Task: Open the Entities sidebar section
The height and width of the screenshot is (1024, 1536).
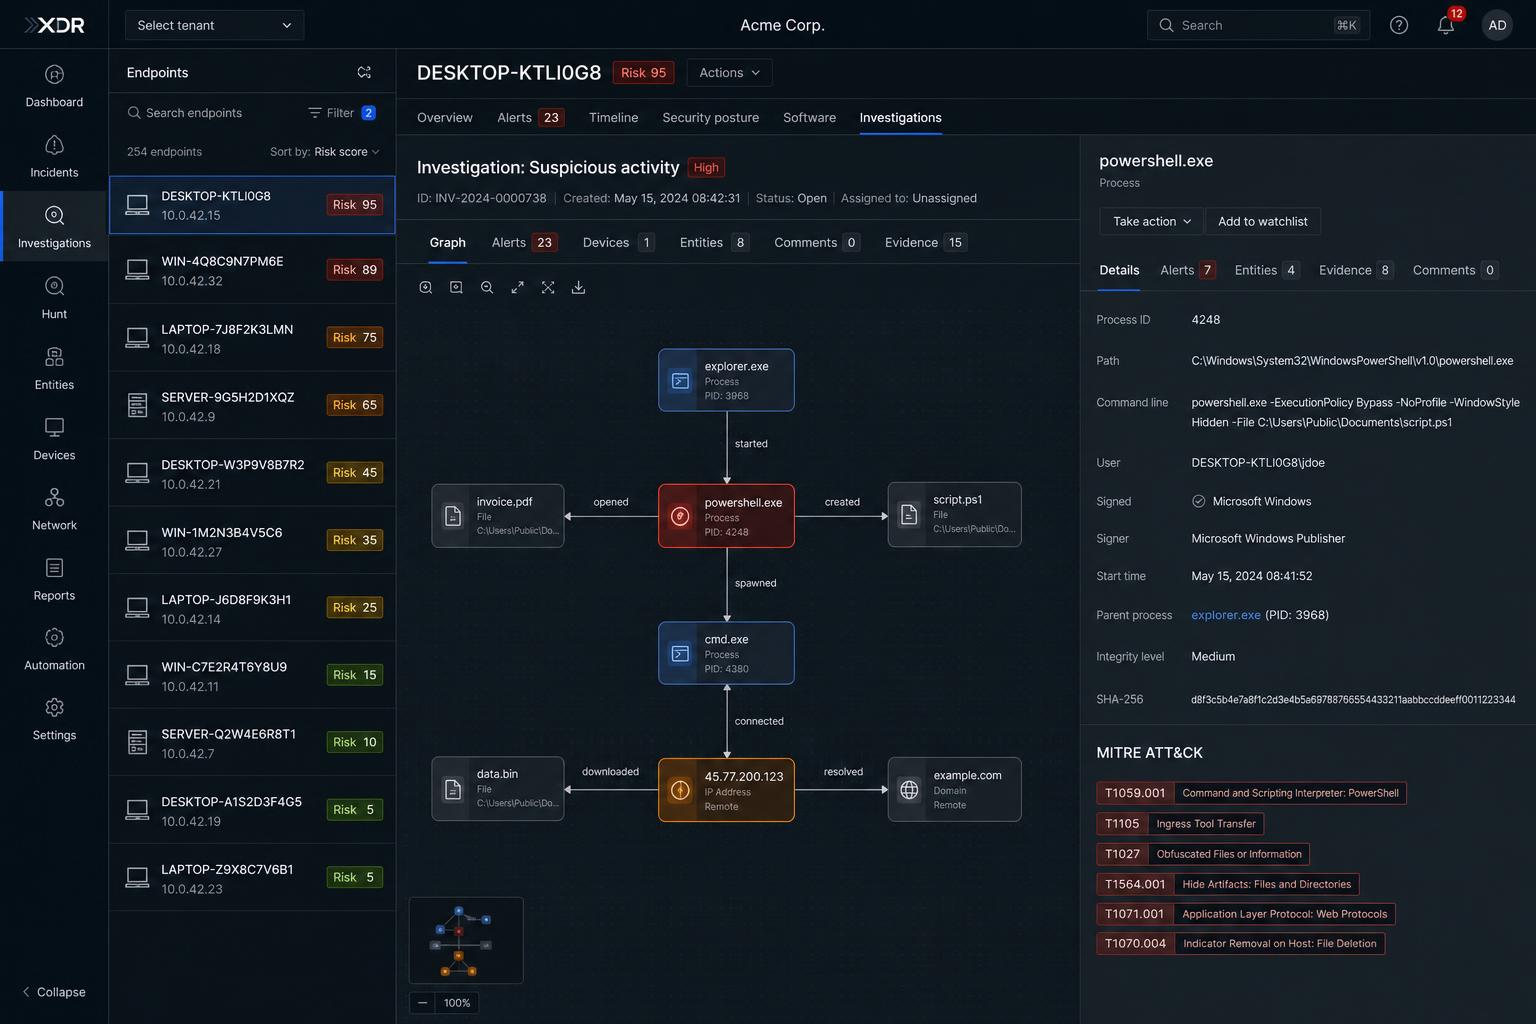Action: [54, 369]
